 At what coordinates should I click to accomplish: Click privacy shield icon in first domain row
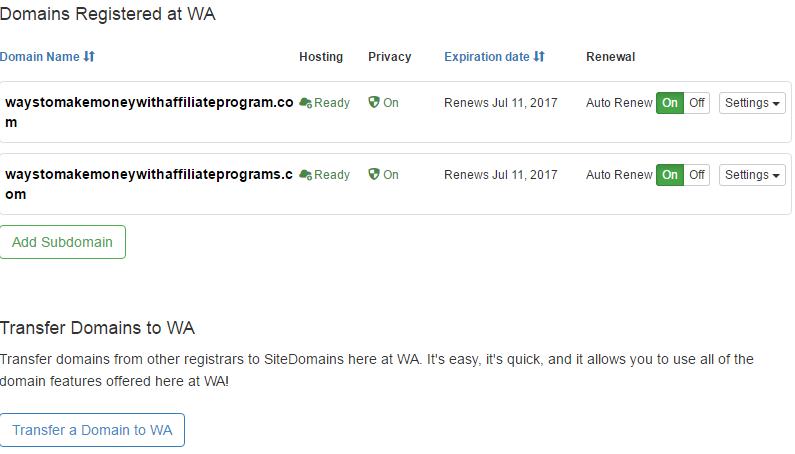pyautogui.click(x=374, y=103)
